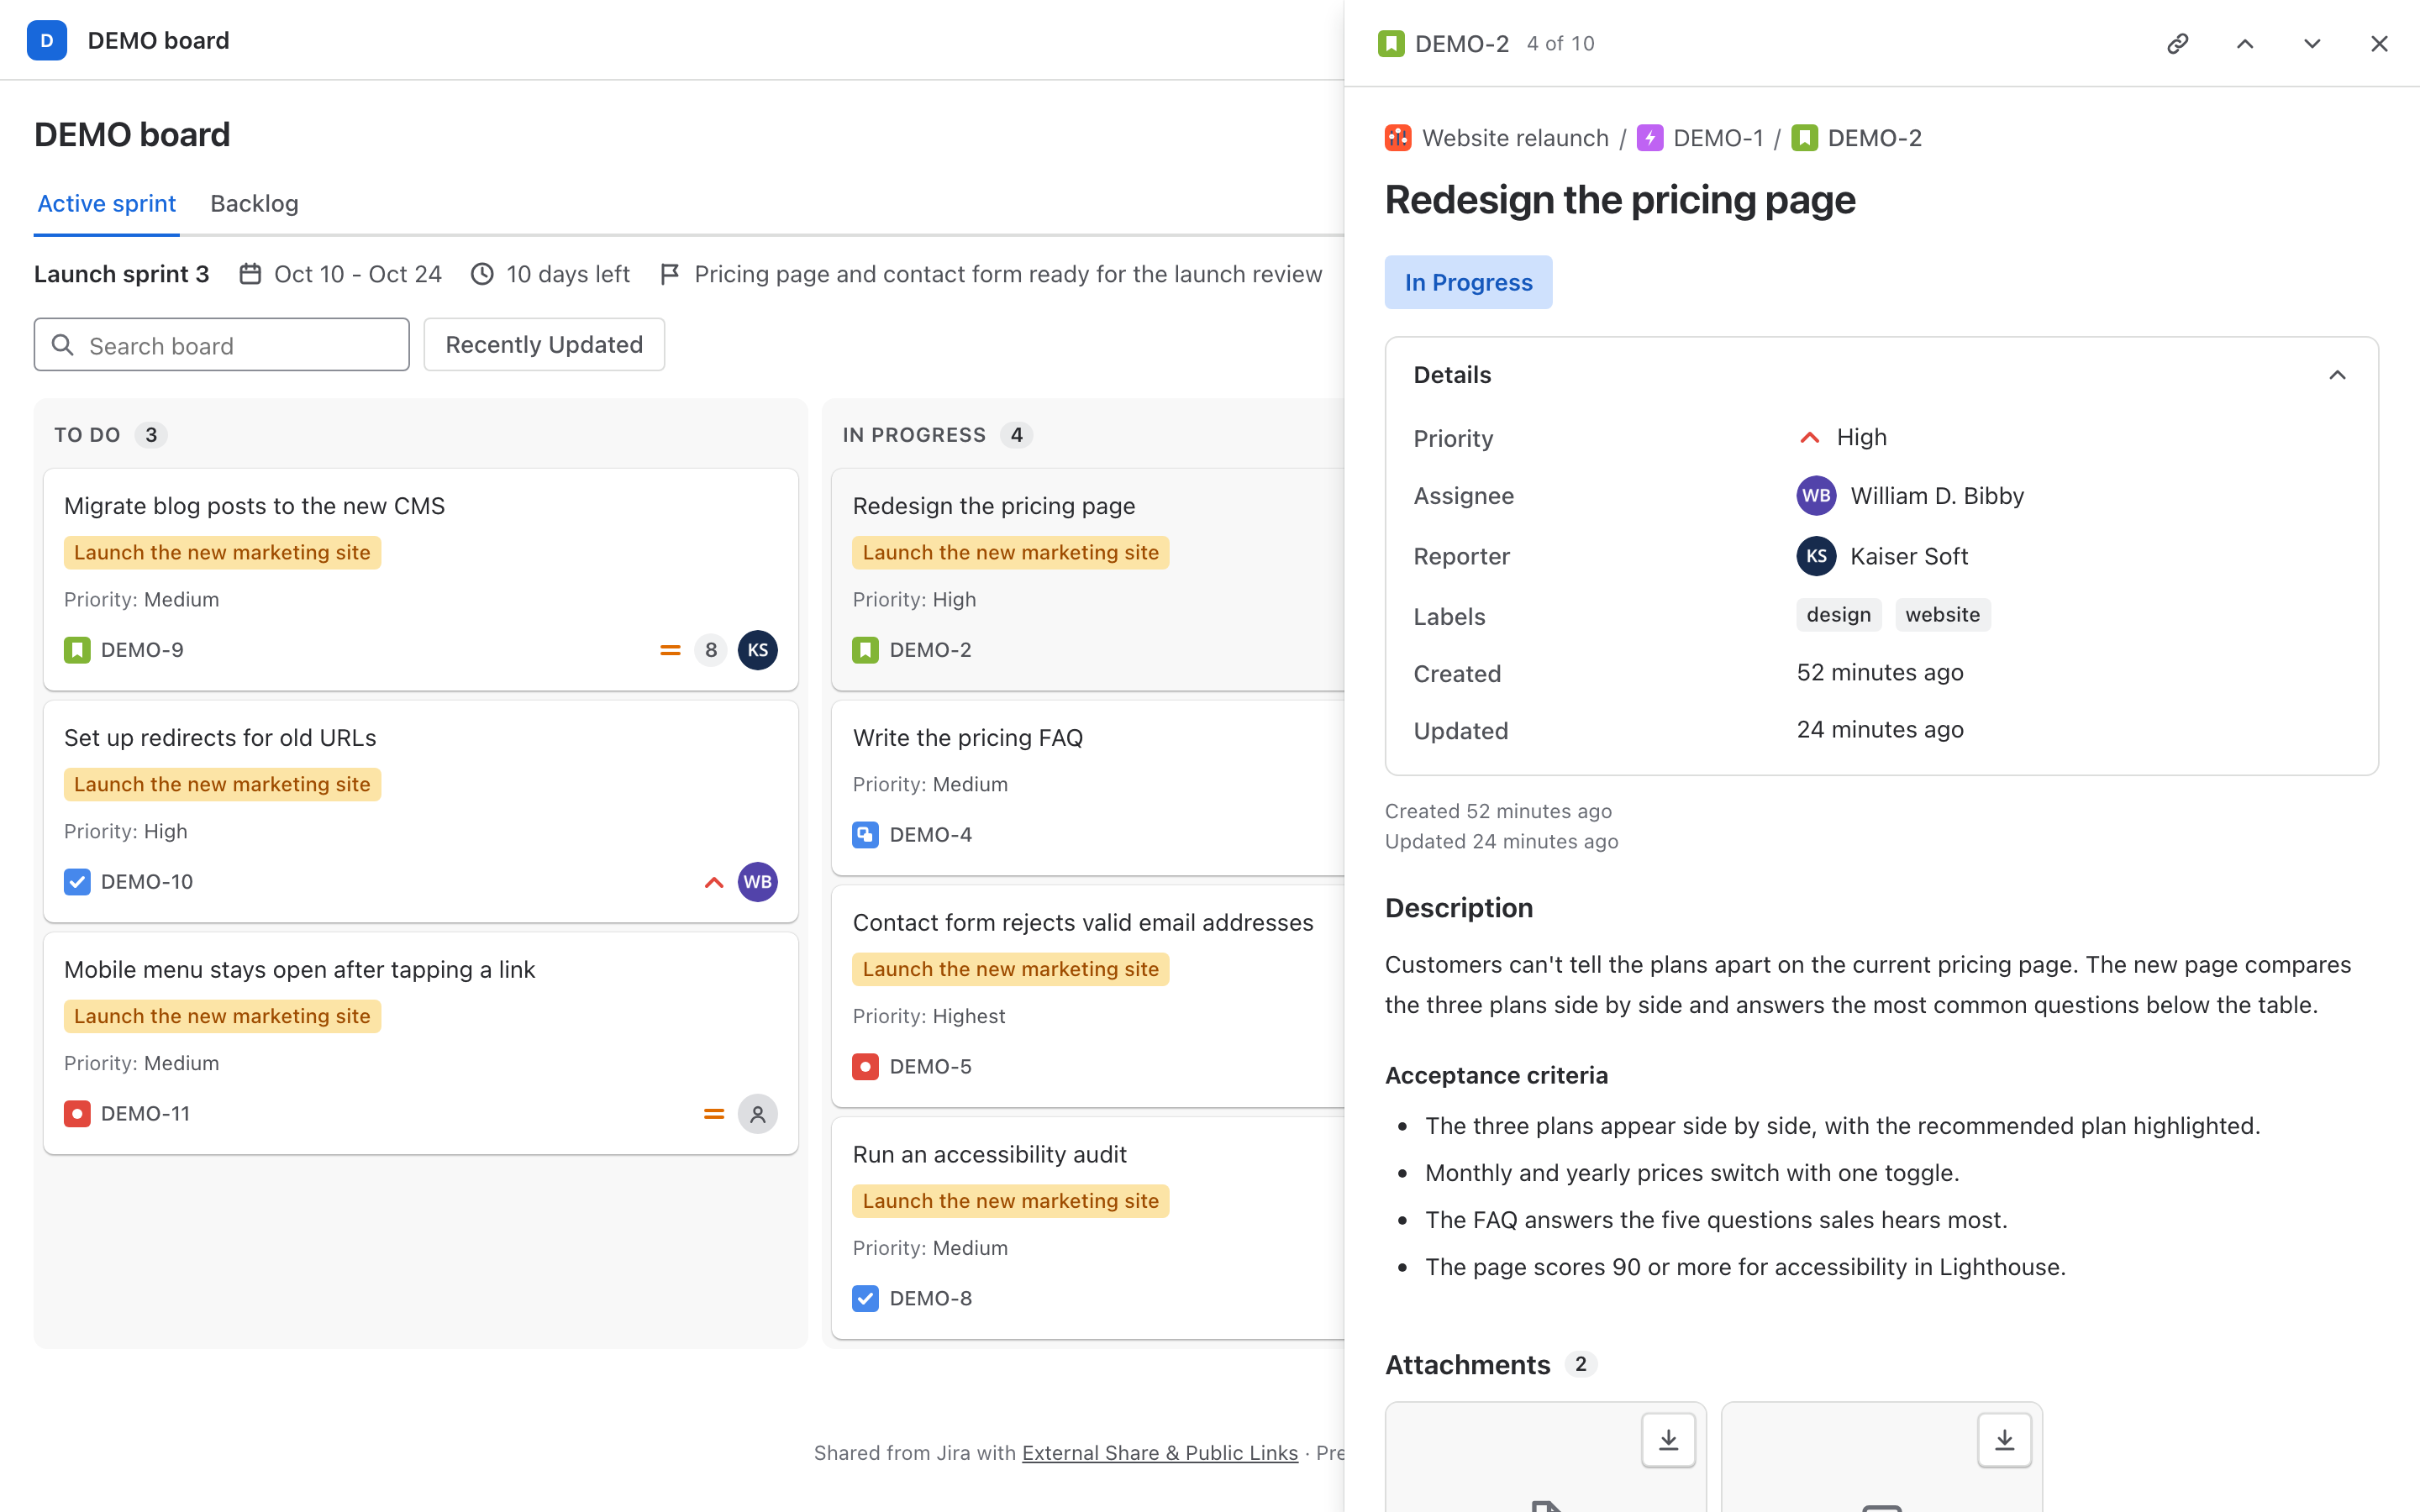Click the subtask icon beside DEMO-4
This screenshot has width=2420, height=1512.
click(866, 835)
